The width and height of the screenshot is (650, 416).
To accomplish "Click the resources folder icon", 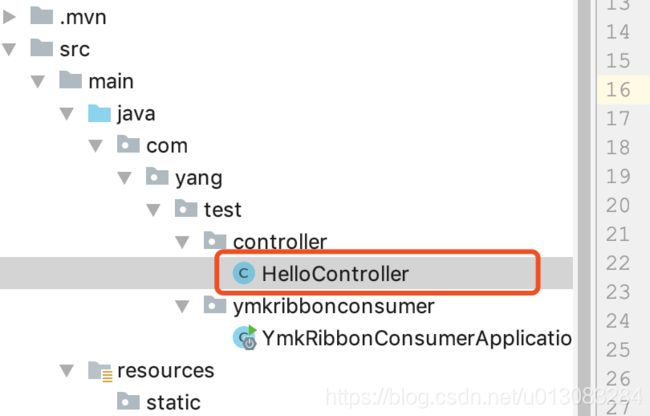I will click(x=100, y=370).
